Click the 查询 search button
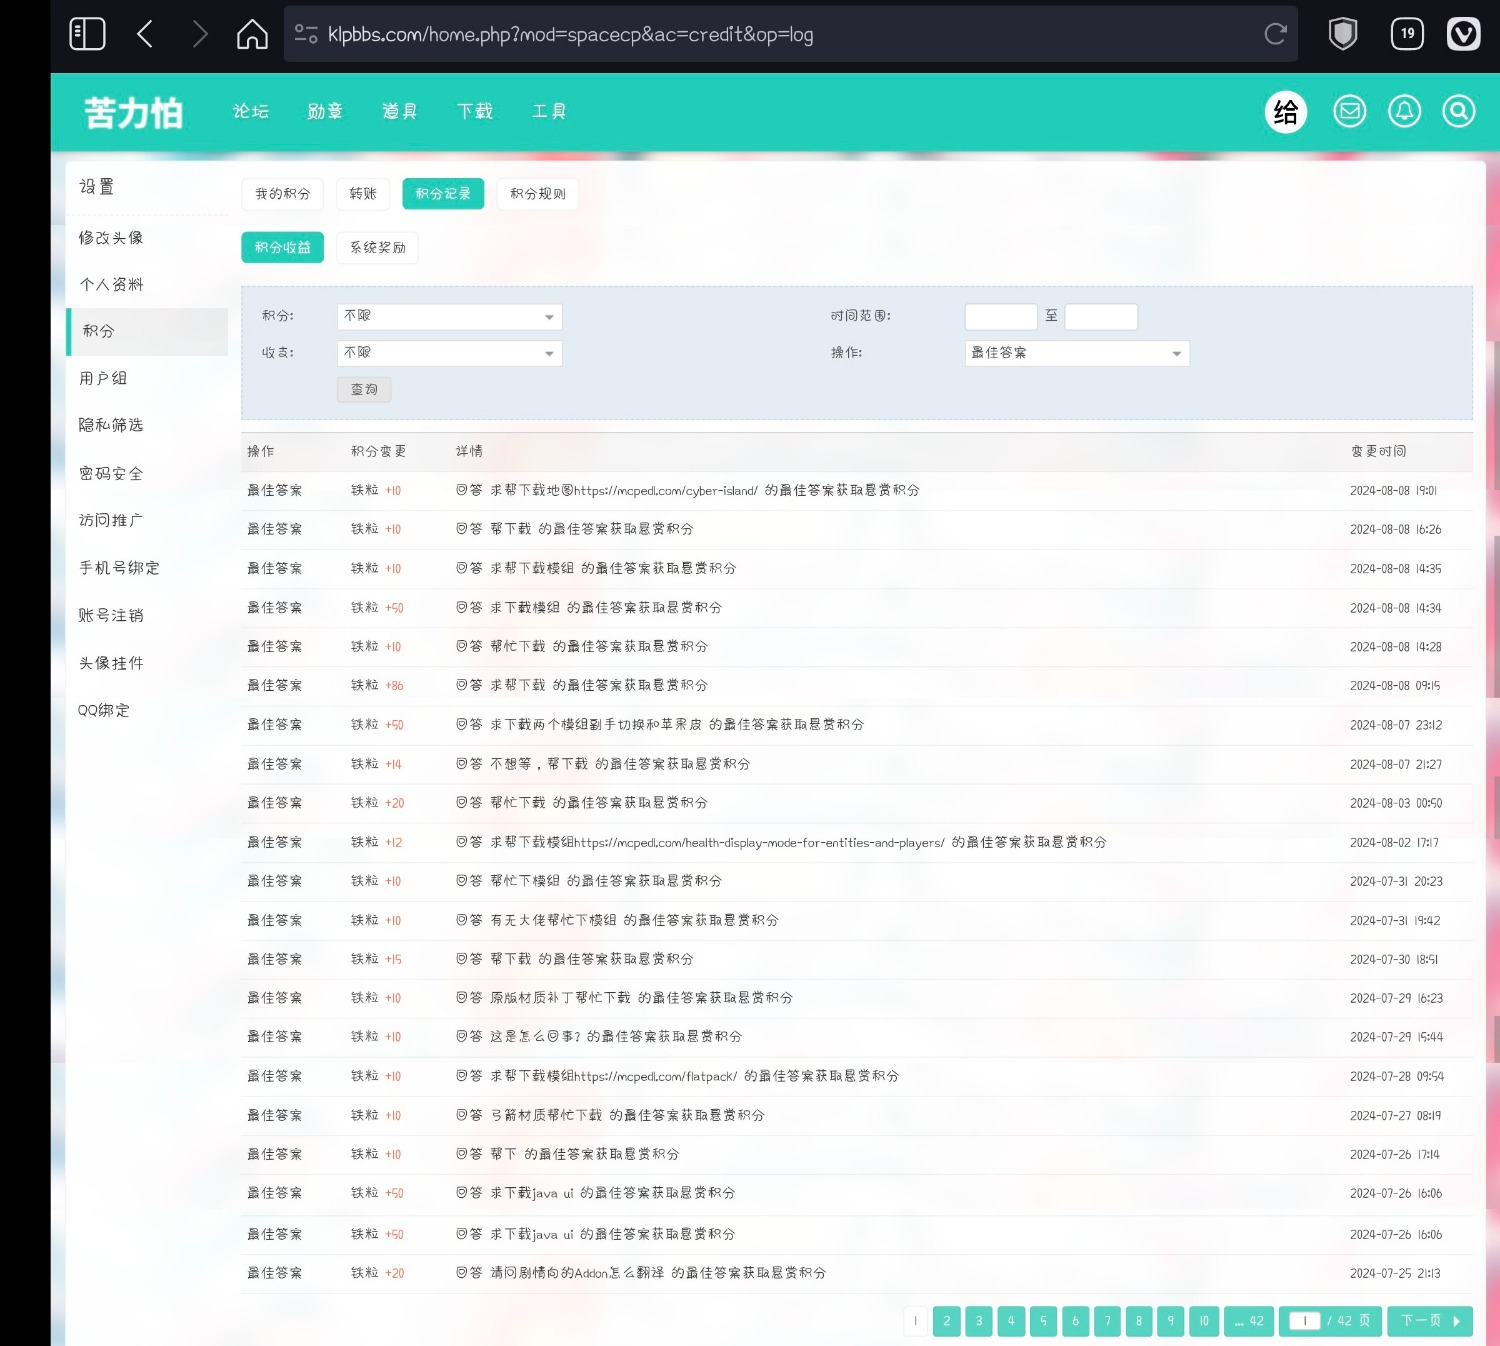Screen dimensions: 1500x1346 (364, 390)
